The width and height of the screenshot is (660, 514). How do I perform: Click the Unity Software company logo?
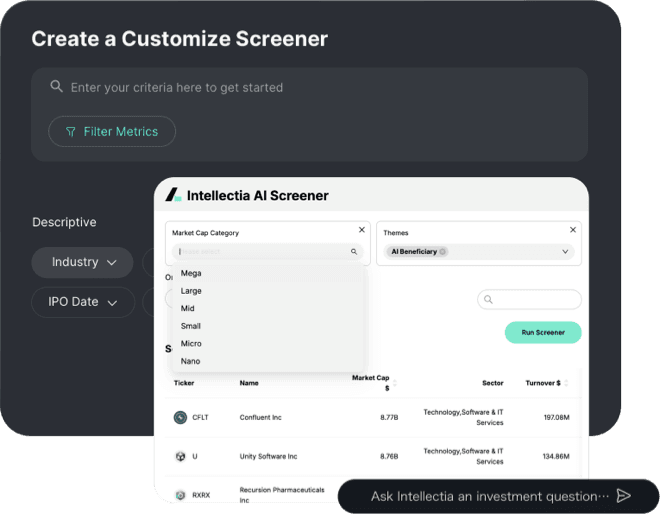tap(180, 456)
